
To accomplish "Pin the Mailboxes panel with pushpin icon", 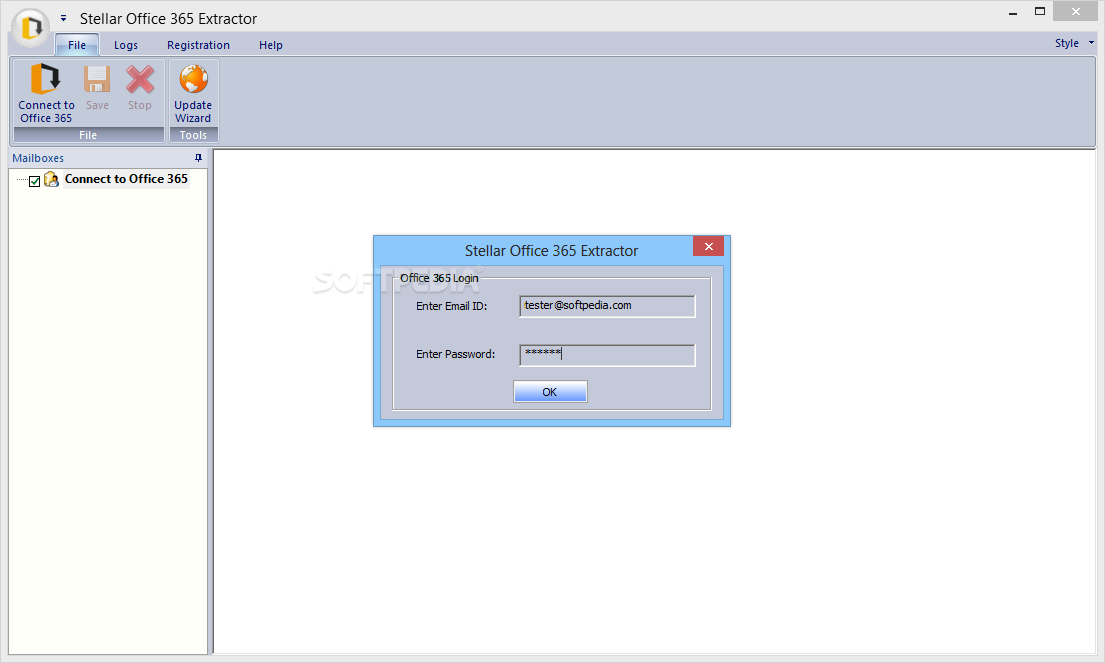I will (x=198, y=158).
